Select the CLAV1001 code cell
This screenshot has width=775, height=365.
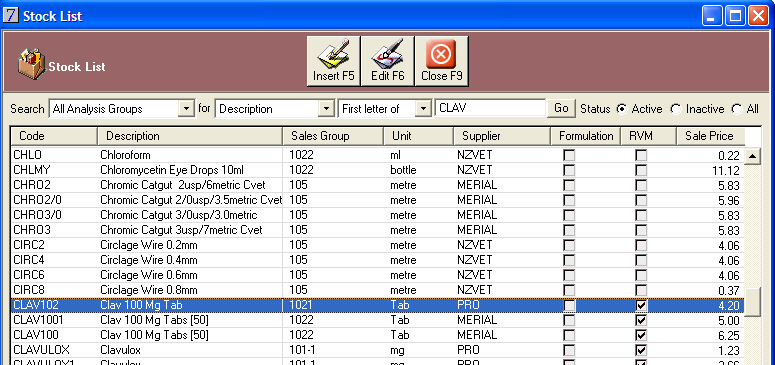54,320
